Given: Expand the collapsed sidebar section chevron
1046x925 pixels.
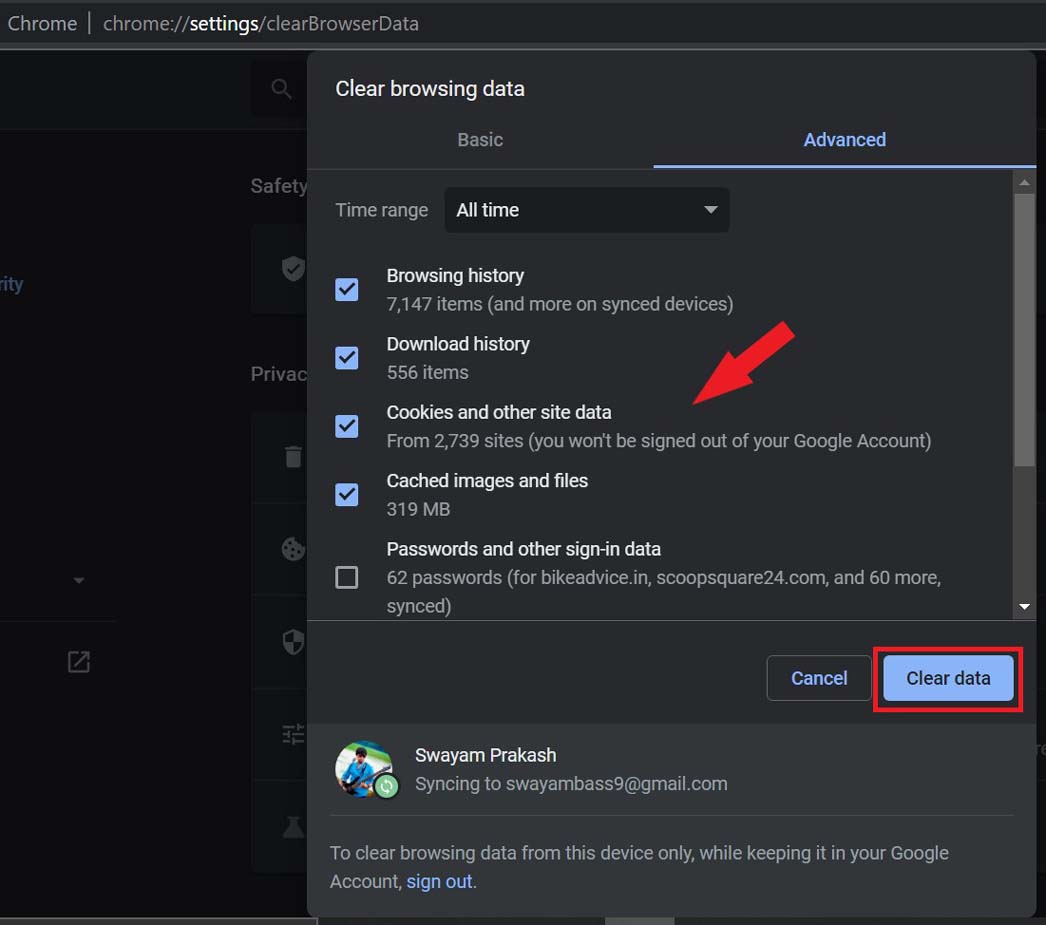Looking at the screenshot, I should click(x=80, y=579).
